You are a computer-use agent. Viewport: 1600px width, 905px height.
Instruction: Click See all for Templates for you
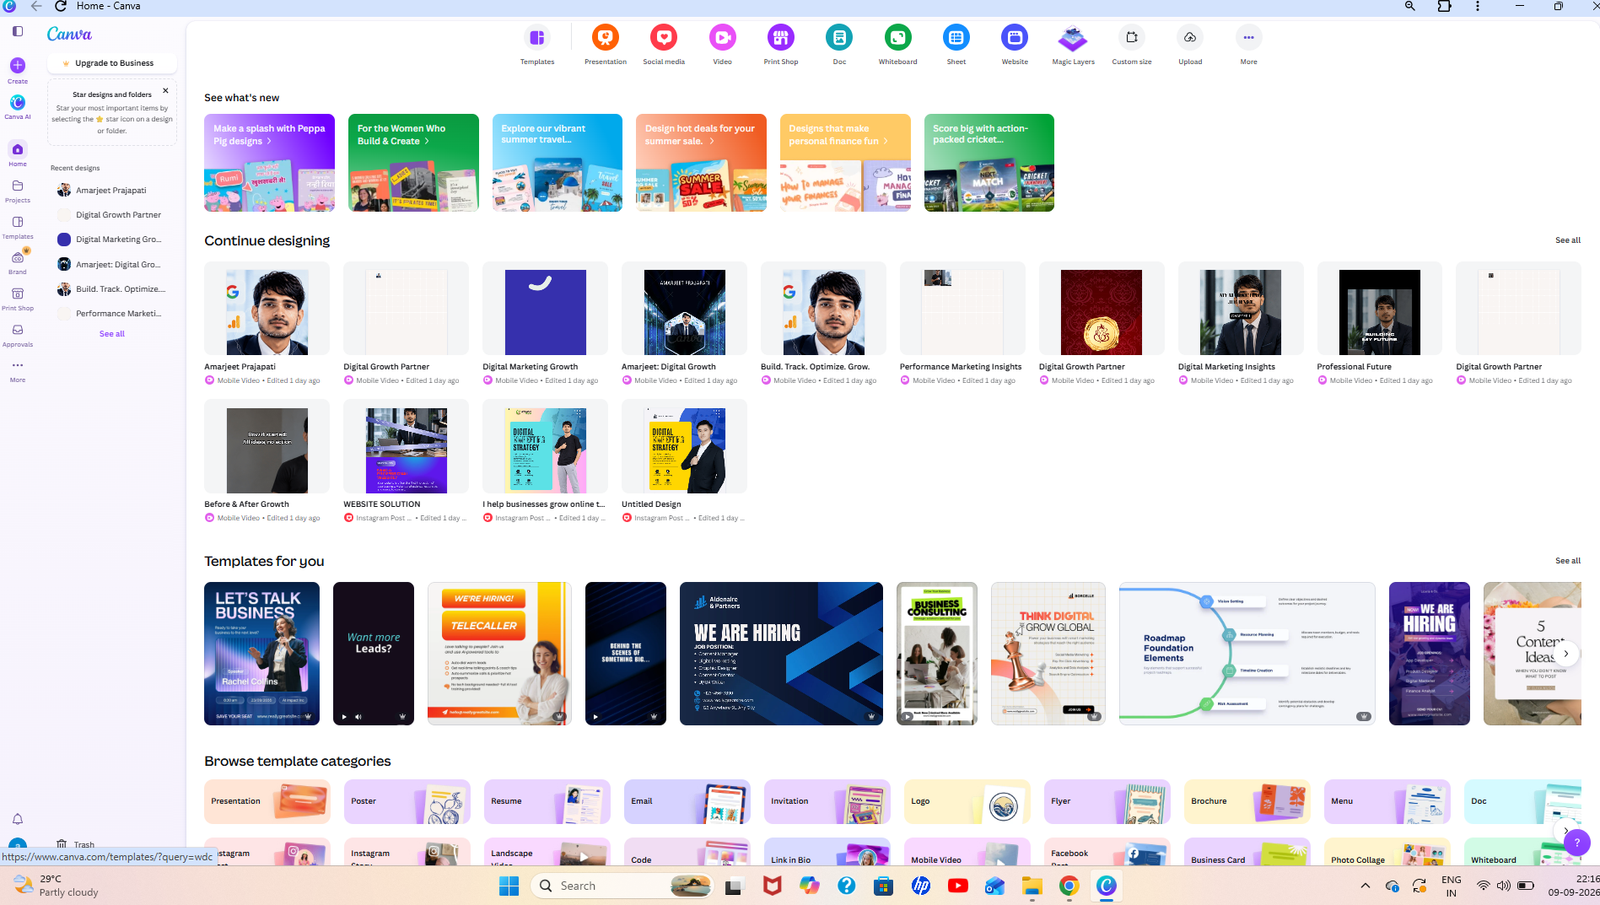click(x=1568, y=561)
